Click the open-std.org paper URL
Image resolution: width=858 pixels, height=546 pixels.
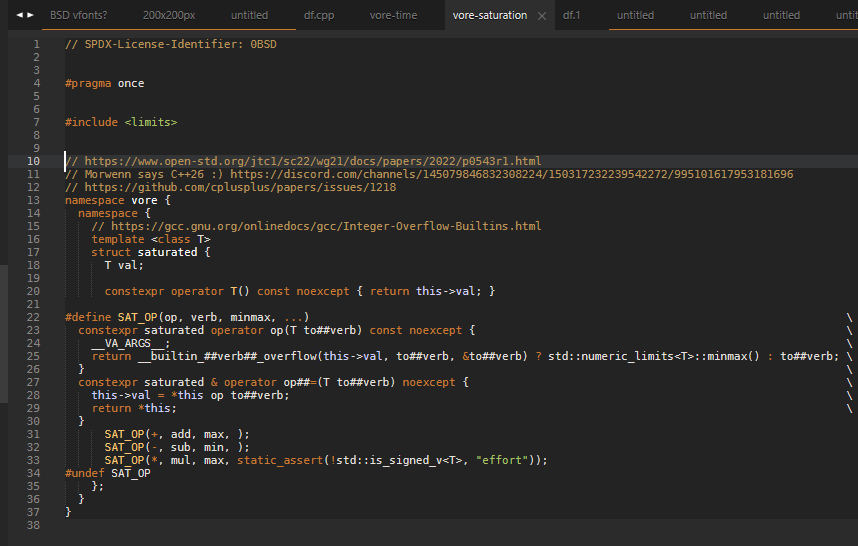312,161
